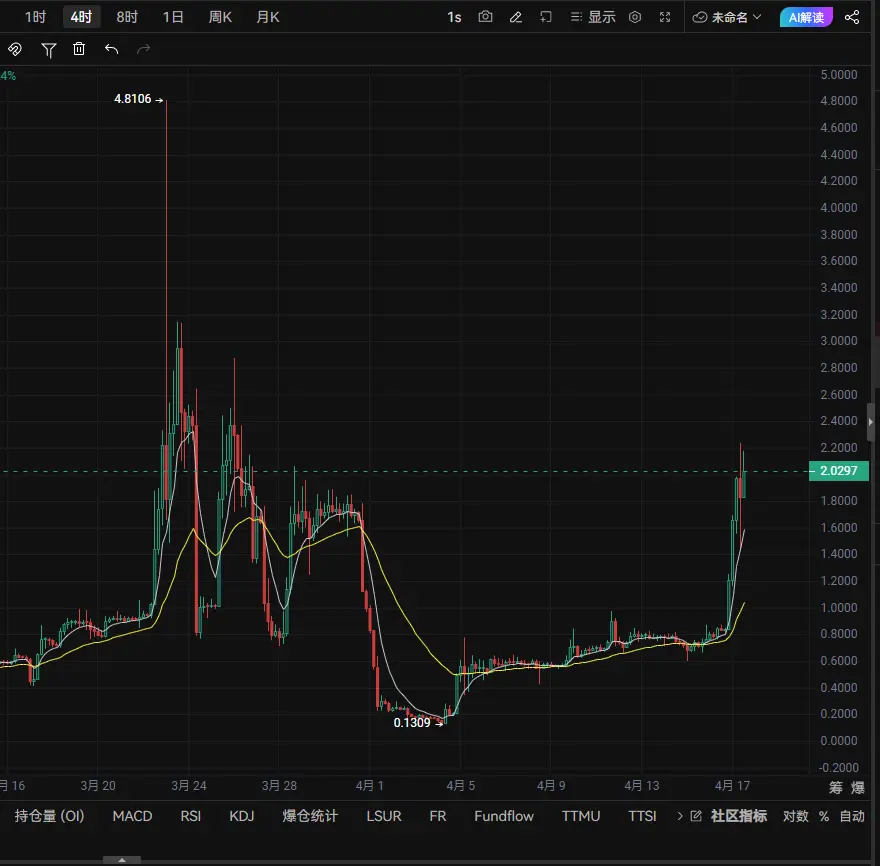This screenshot has width=880, height=866.
Task: Click the 1.0000 price axis label
Action: pos(838,607)
